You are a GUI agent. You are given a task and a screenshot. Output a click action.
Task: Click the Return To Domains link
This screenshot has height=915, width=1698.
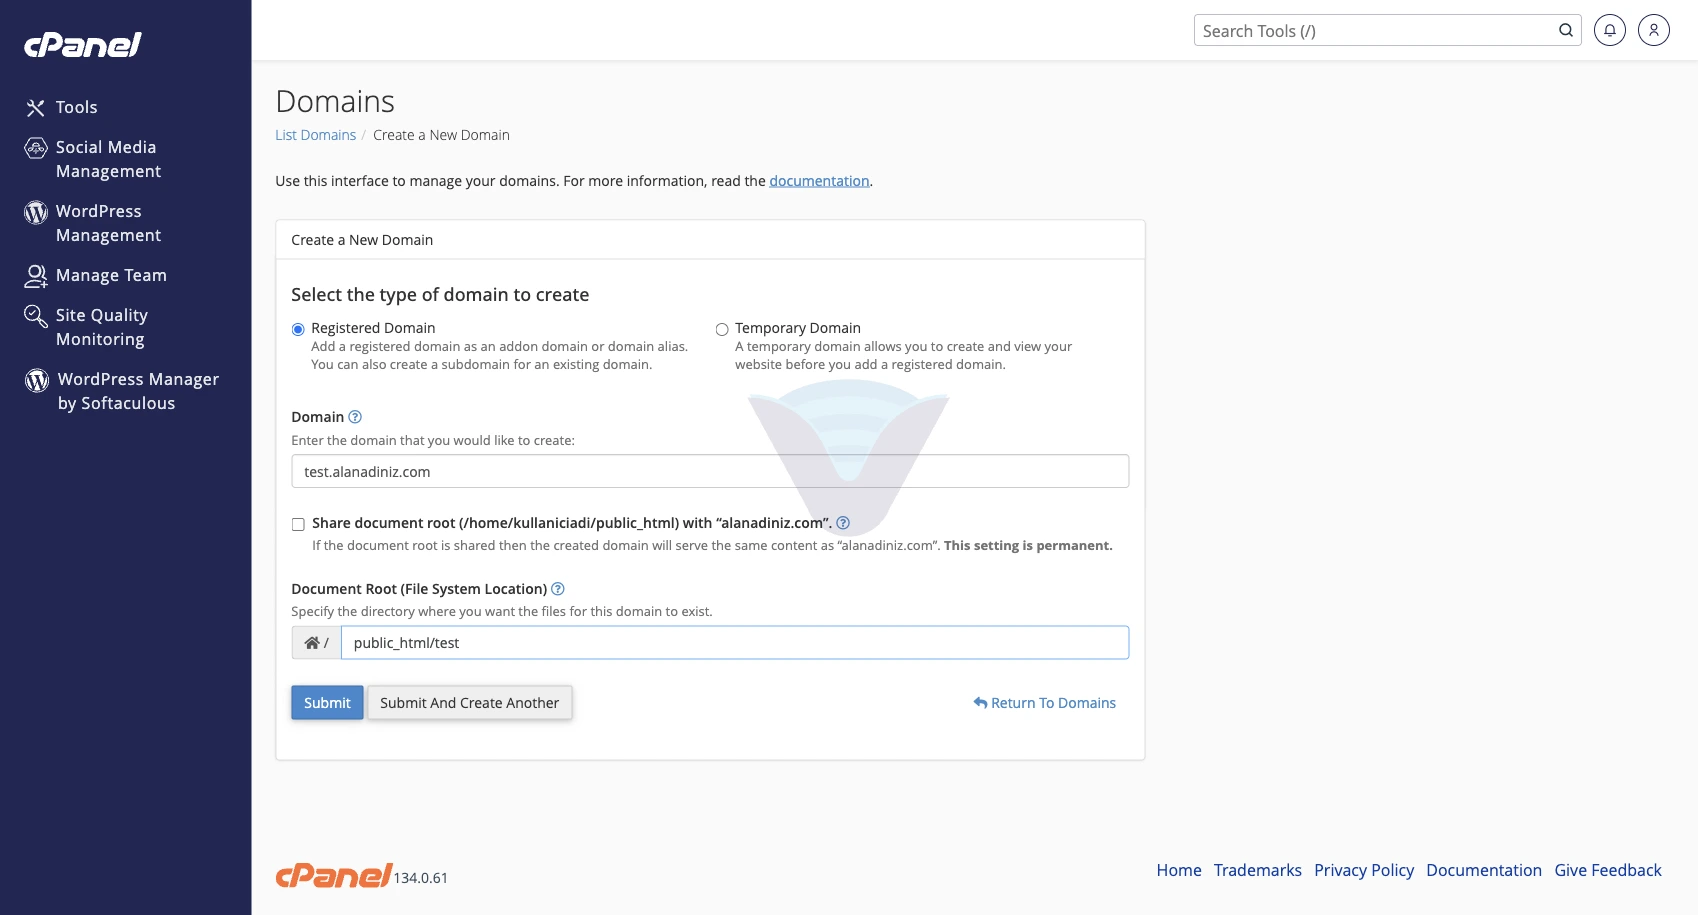1044,703
